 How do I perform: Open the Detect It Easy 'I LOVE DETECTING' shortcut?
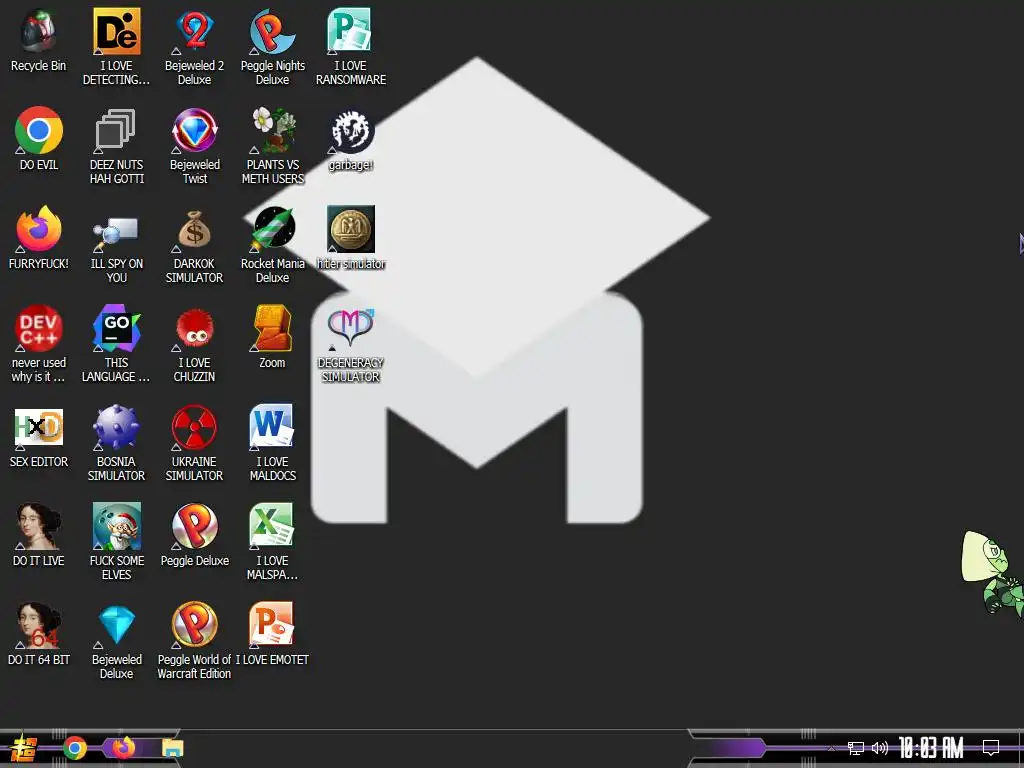pos(116,31)
